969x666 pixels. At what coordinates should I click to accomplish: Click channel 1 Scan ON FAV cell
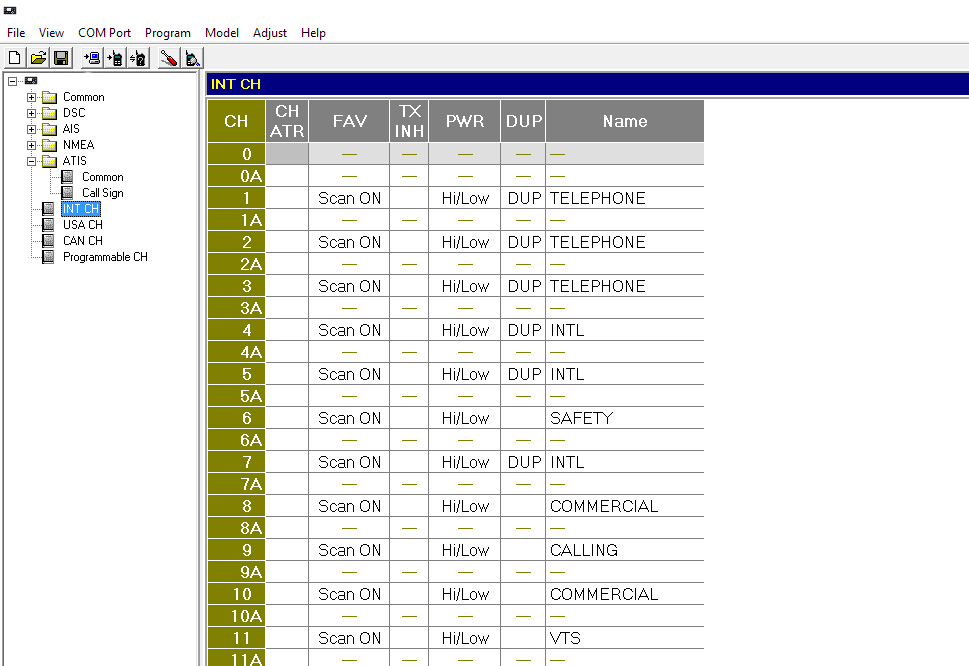pyautogui.click(x=349, y=198)
